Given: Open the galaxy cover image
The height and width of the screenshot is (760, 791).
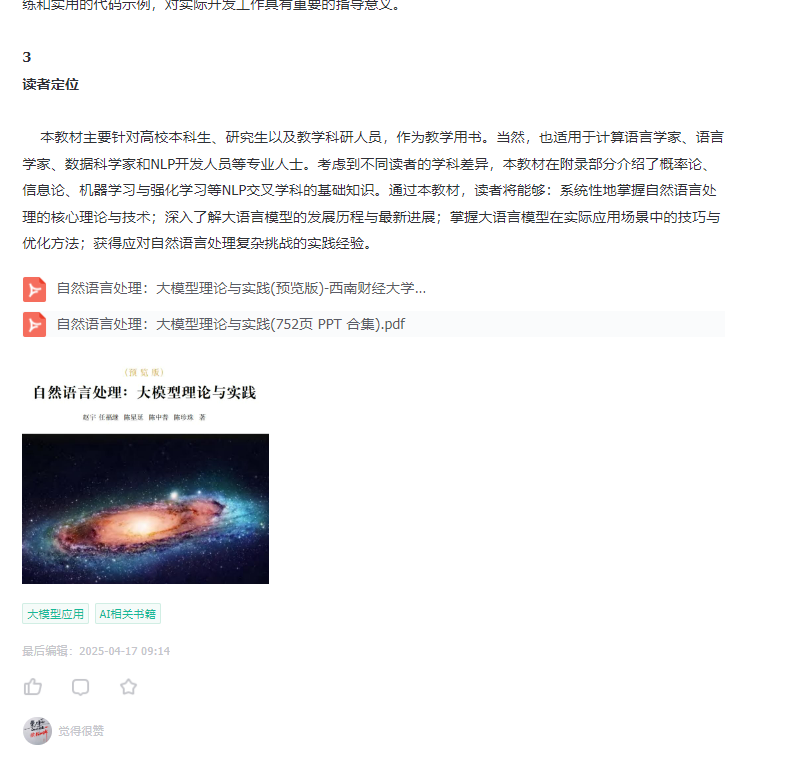Looking at the screenshot, I should pos(145,509).
